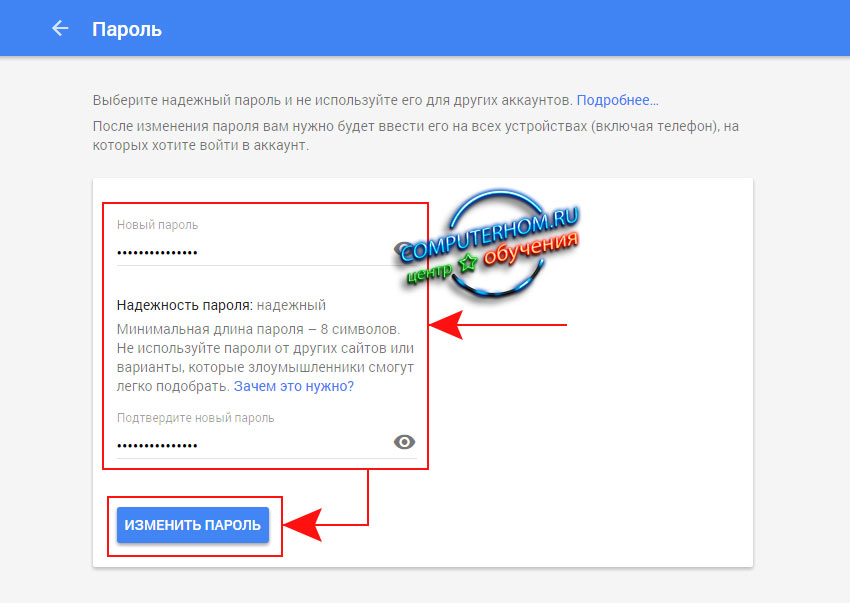Screen dimensions: 850x603
Task: Click the Подтвердите новый пароль label
Action: click(x=195, y=418)
